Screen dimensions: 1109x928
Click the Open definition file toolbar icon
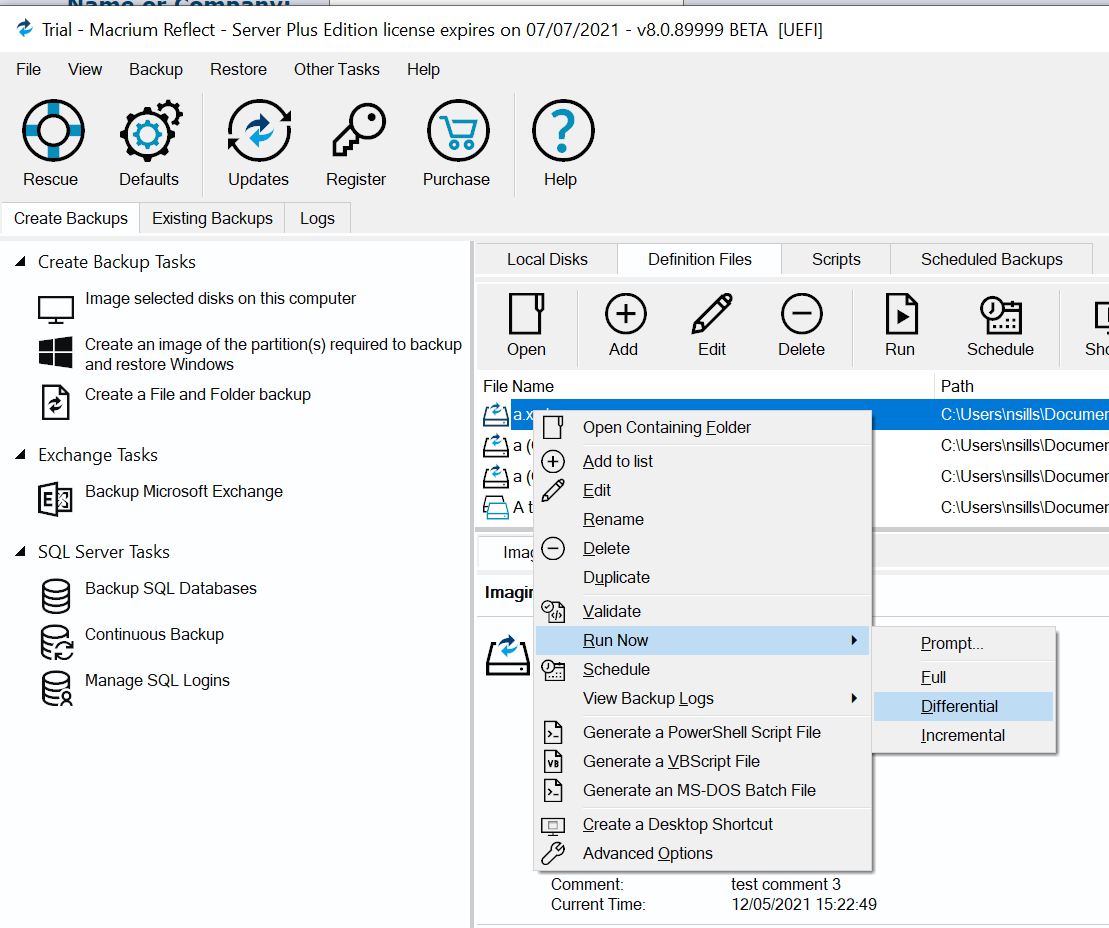[526, 313]
